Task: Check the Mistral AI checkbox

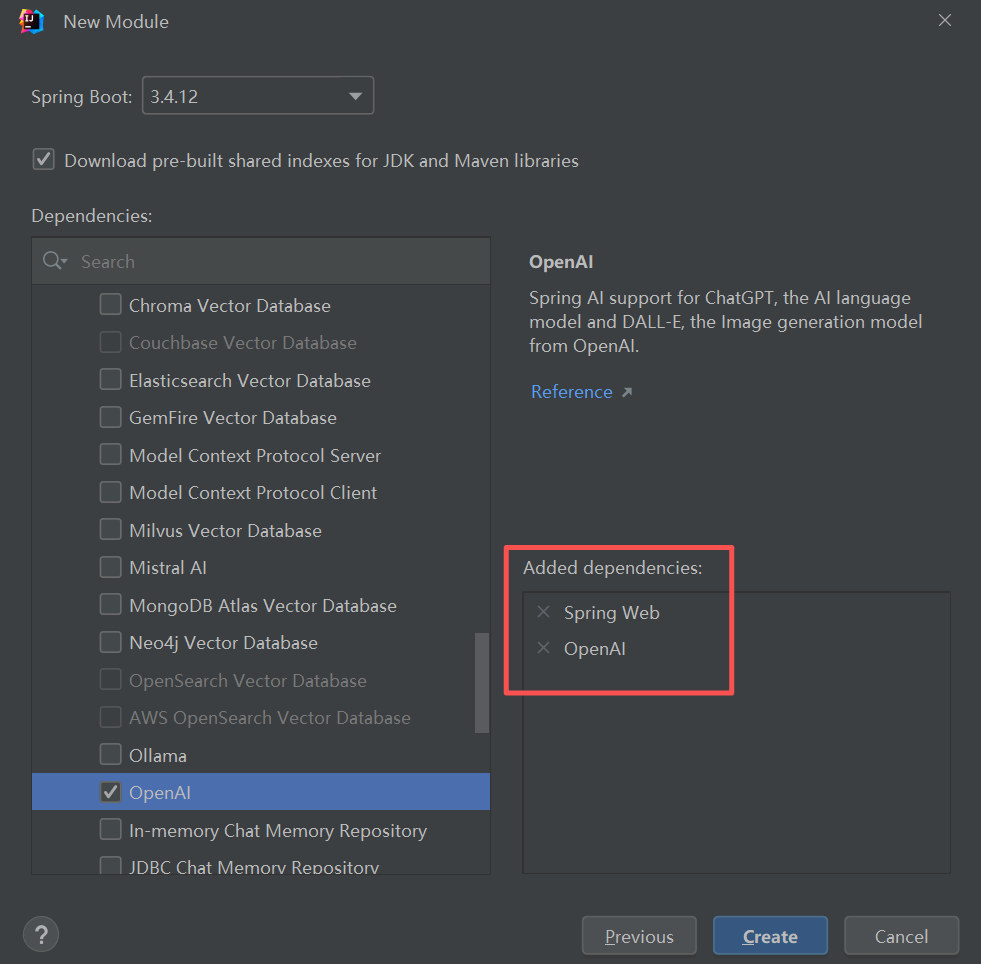Action: (111, 567)
